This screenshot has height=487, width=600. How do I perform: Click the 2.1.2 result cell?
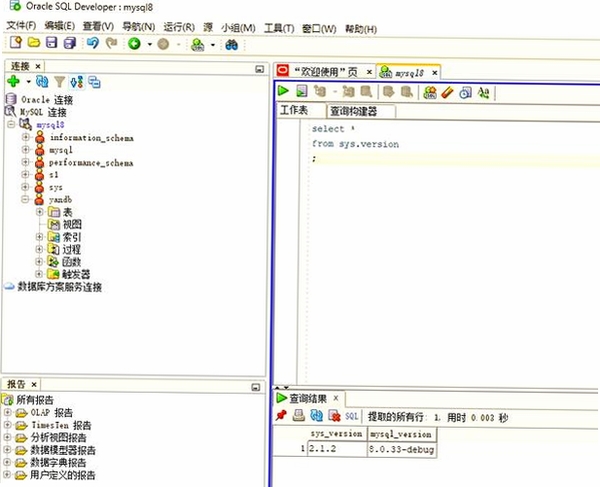(337, 449)
